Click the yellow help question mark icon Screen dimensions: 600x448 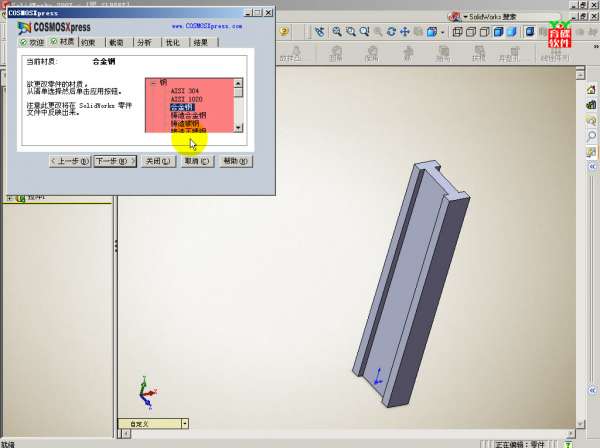(285, 31)
